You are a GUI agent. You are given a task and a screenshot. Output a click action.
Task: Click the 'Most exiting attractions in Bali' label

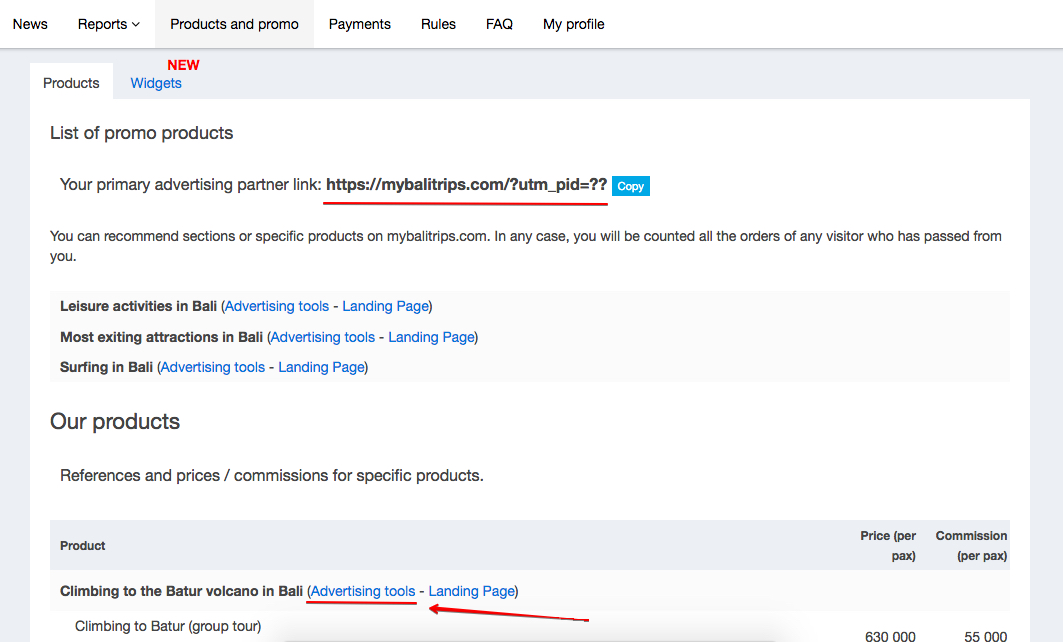(161, 337)
